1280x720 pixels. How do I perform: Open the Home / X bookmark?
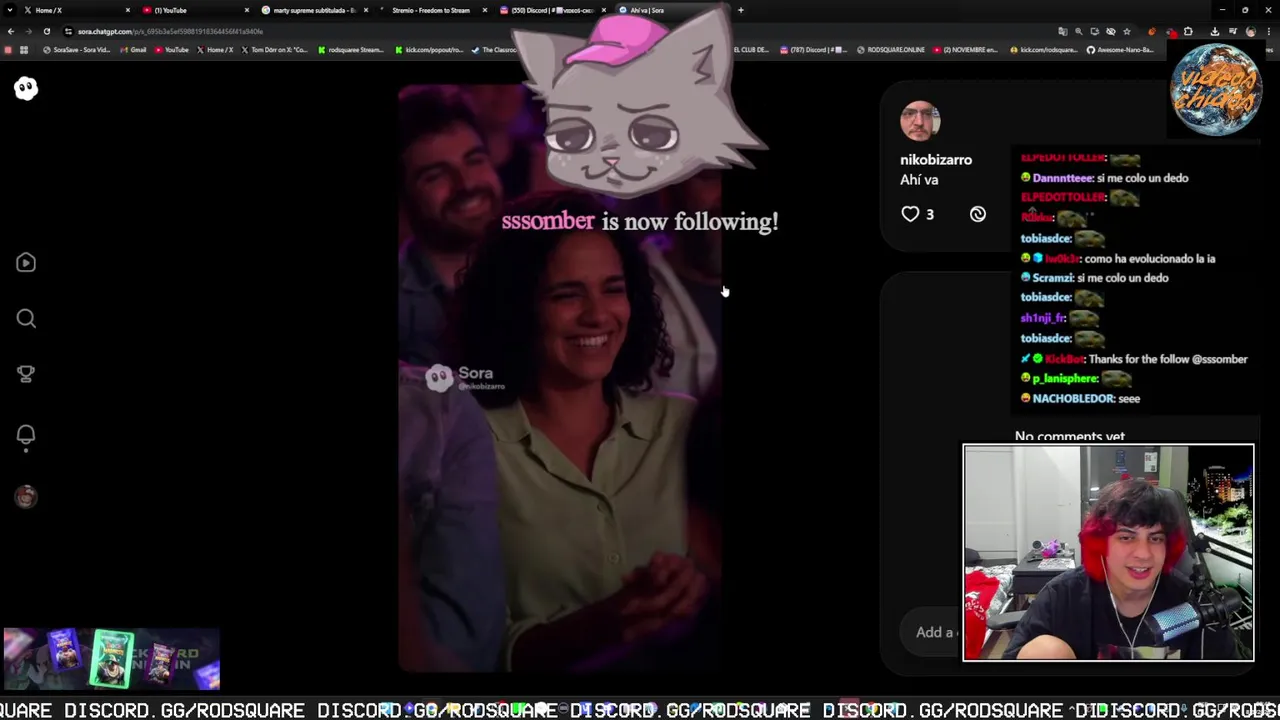click(x=215, y=50)
